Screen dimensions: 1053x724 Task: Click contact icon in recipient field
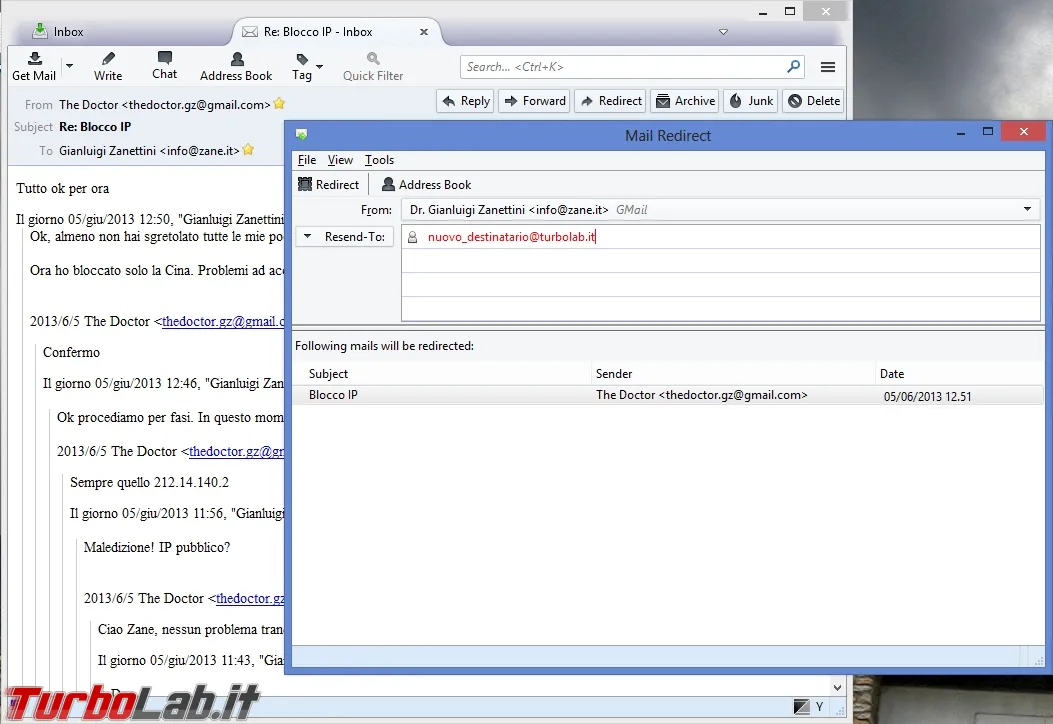[x=413, y=237]
